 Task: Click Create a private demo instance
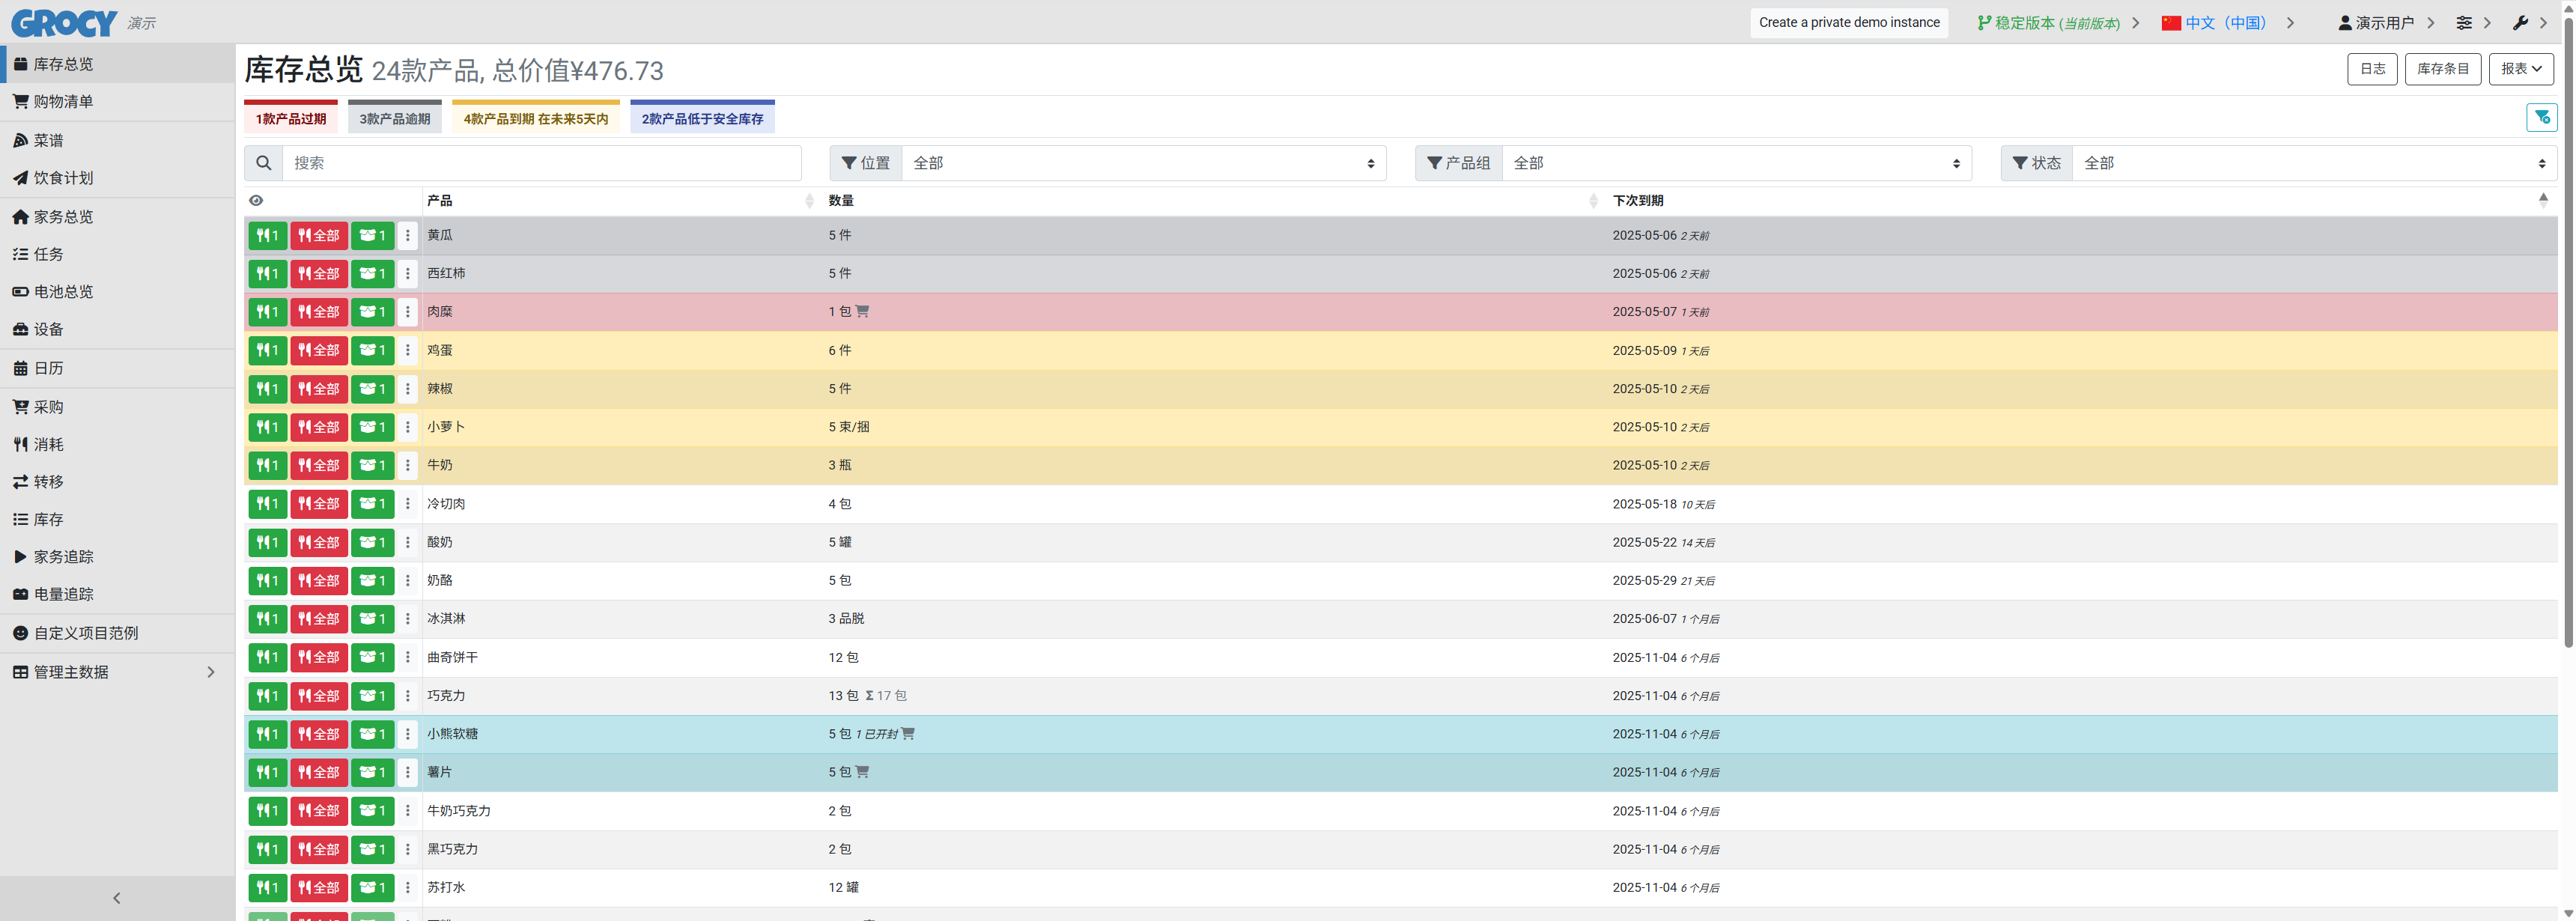[1848, 23]
